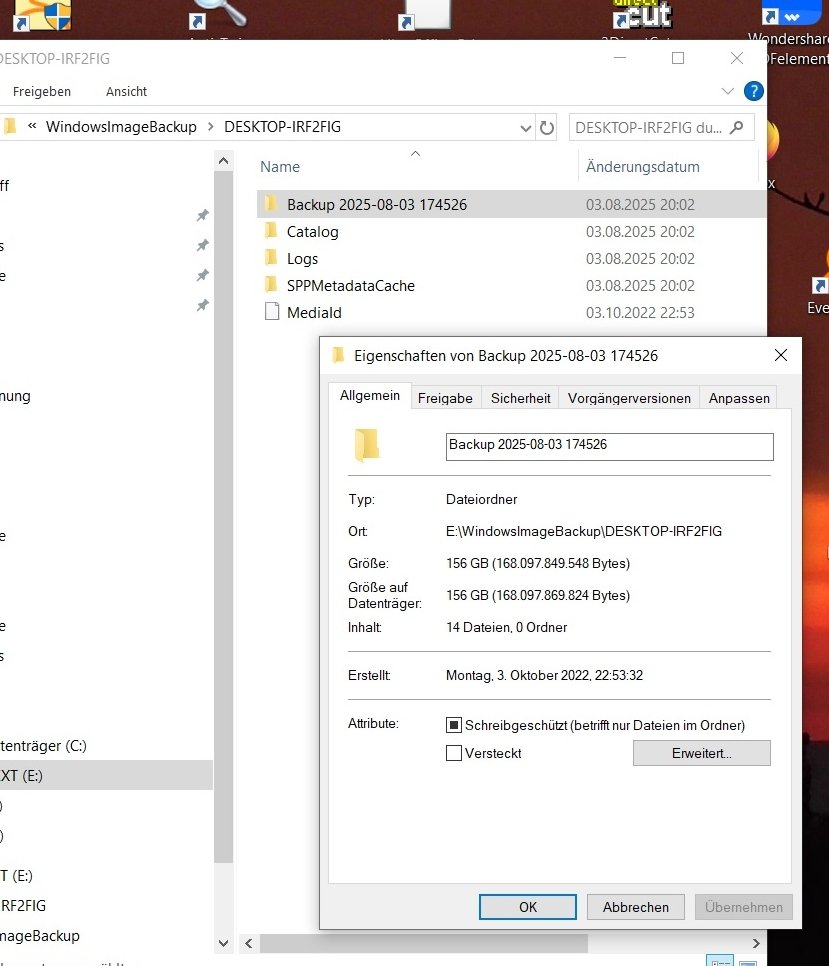Select the RF2FIG folder in navigation tree
The width and height of the screenshot is (829, 966).
23,905
